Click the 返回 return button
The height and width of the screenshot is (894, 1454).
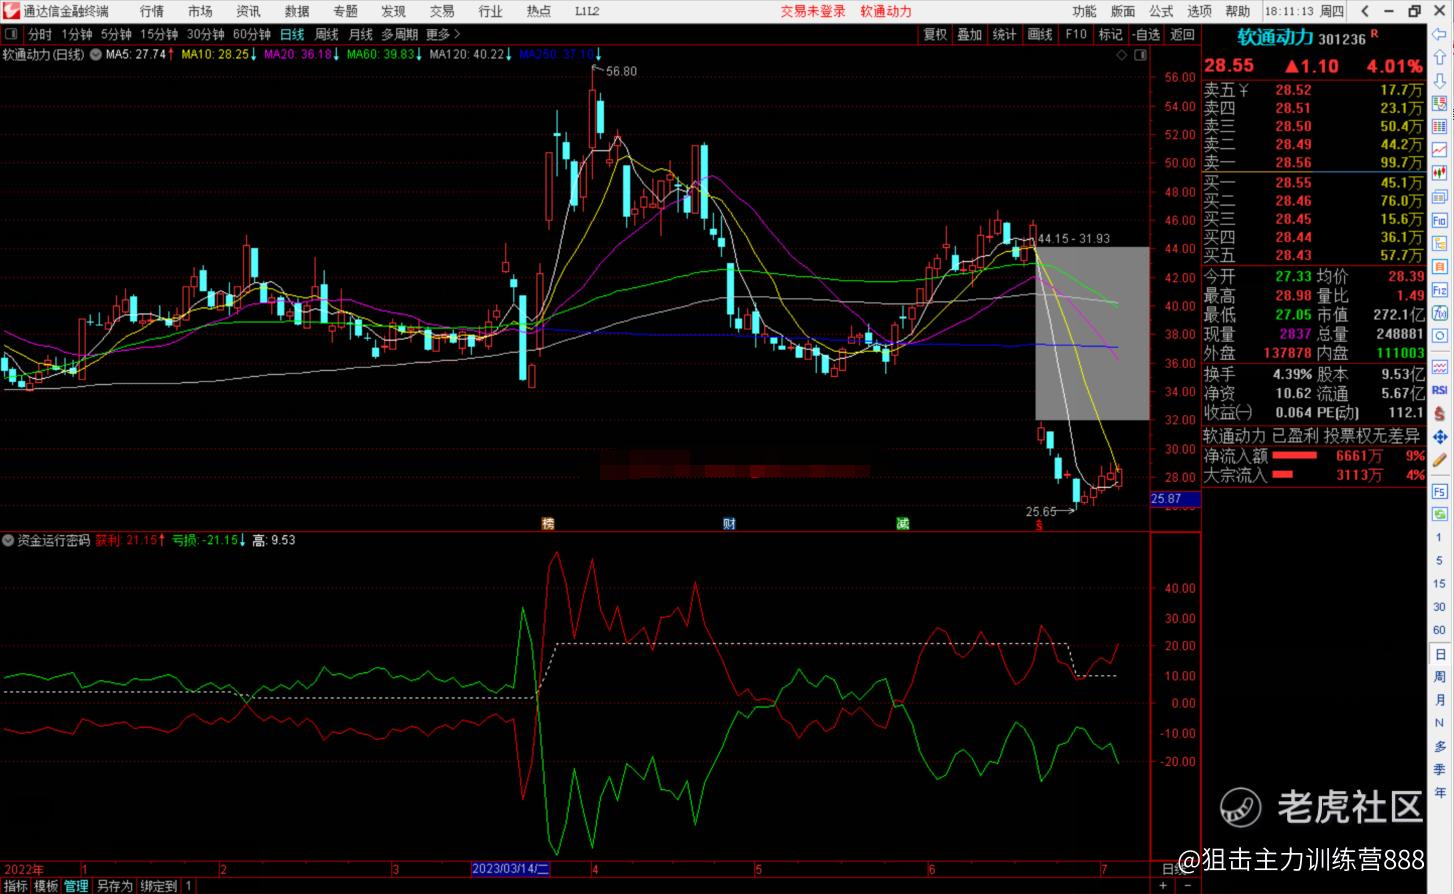1182,34
